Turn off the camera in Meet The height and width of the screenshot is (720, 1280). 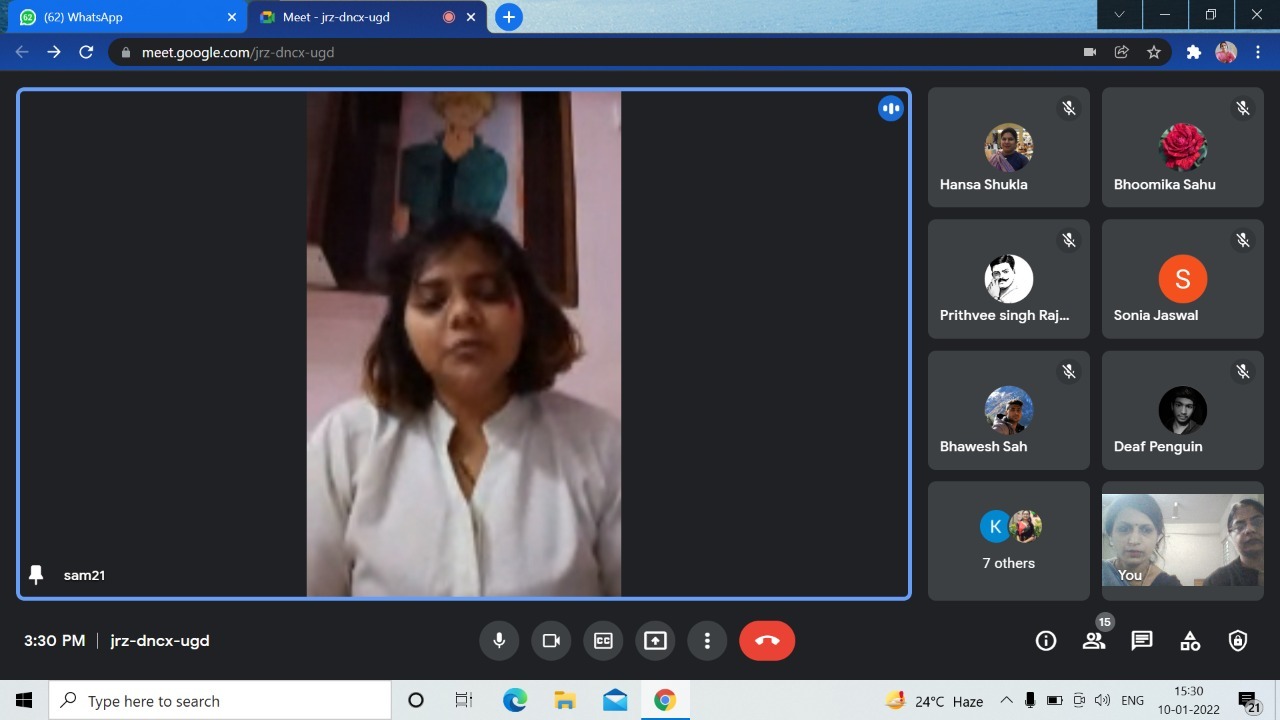[x=551, y=641]
